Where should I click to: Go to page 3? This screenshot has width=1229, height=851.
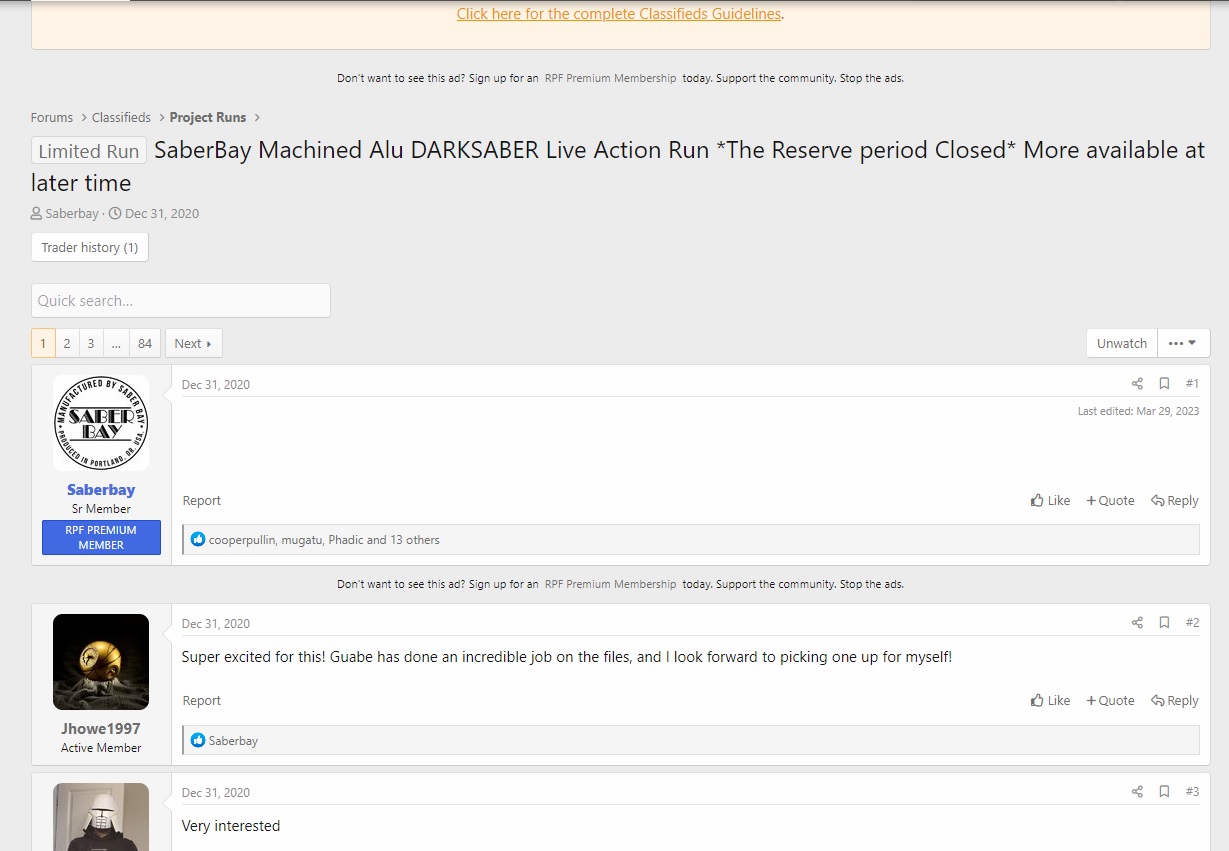91,343
